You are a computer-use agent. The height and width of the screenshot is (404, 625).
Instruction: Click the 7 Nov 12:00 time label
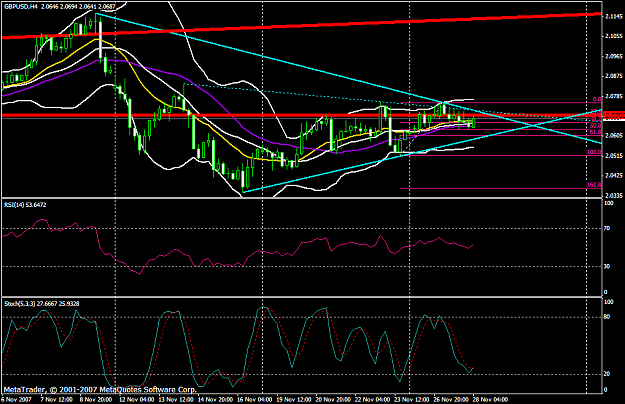(x=57, y=400)
